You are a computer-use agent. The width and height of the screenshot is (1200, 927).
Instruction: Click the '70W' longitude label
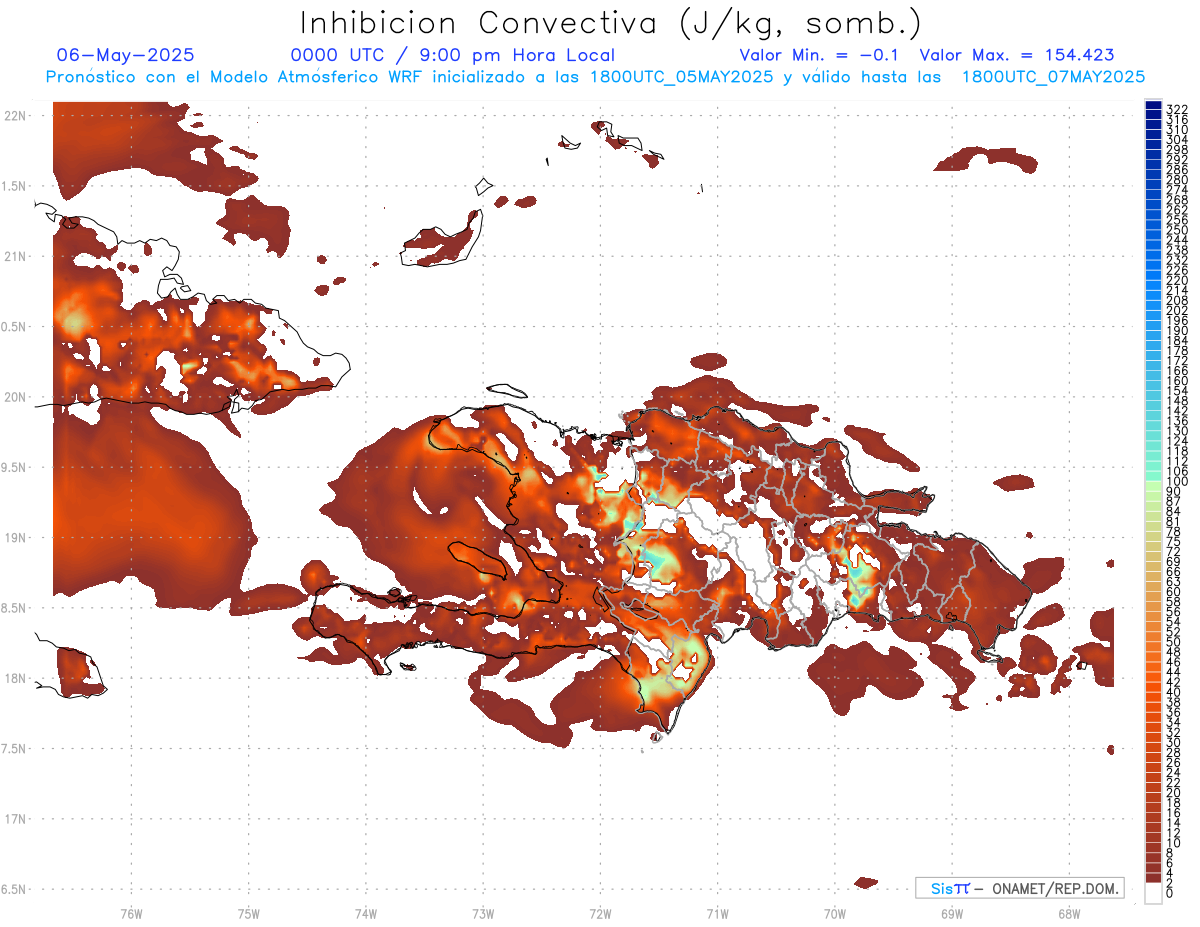835,912
